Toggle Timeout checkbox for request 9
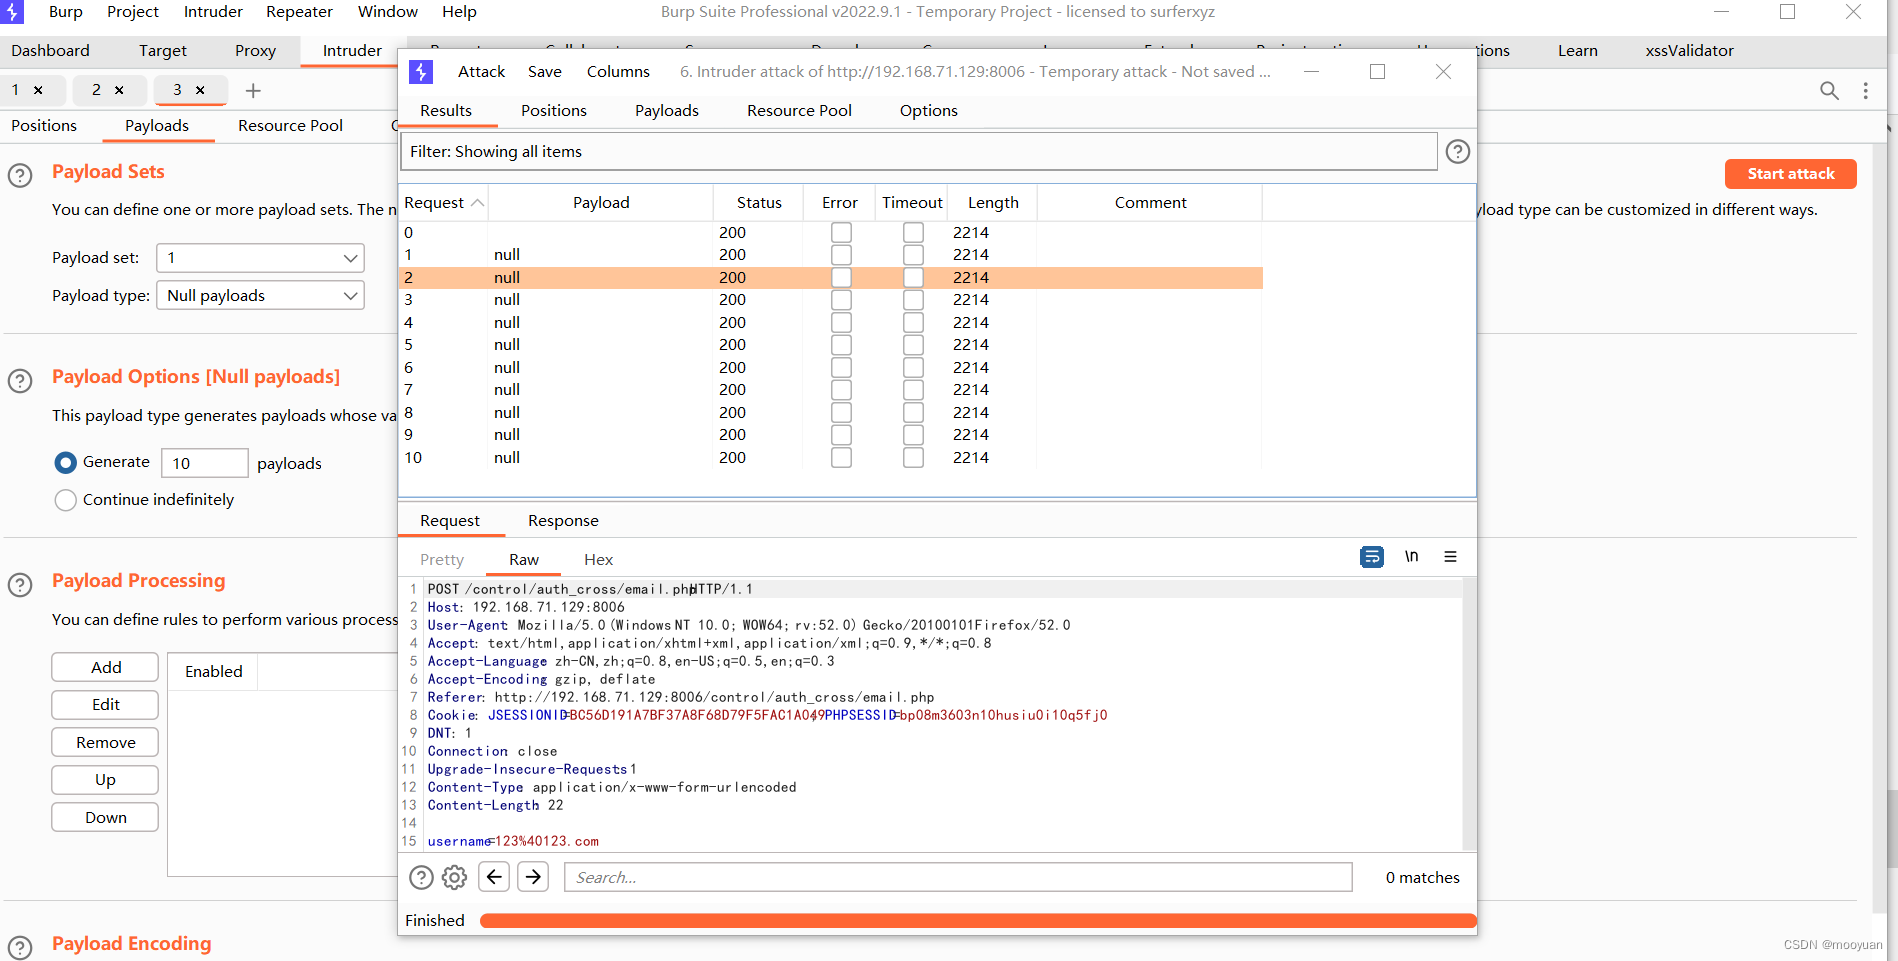Screen dimensions: 1898x961 coord(913,435)
